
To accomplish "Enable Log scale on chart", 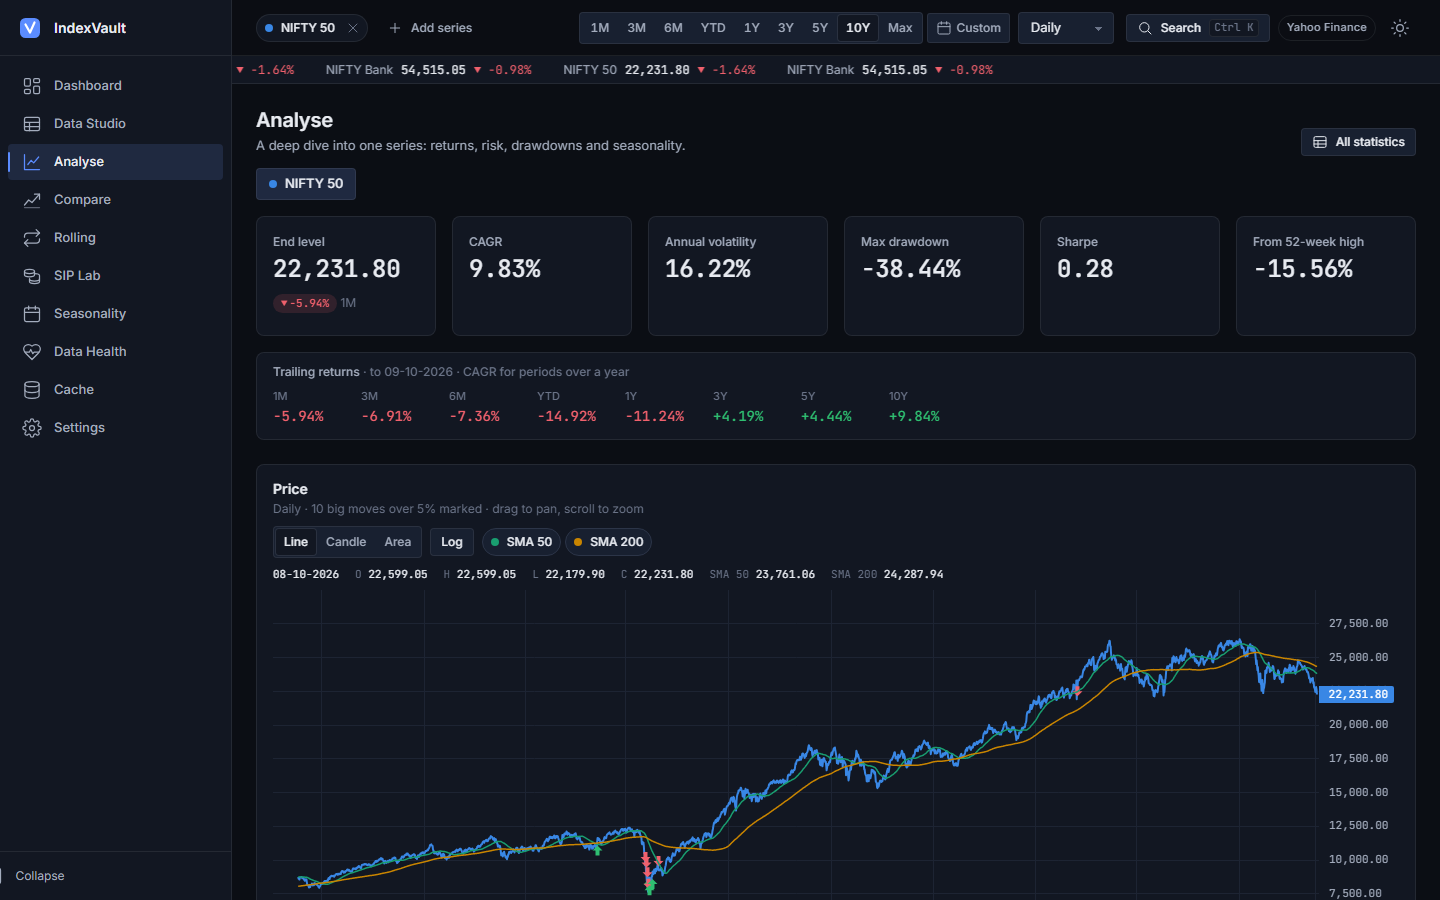I will coord(452,542).
